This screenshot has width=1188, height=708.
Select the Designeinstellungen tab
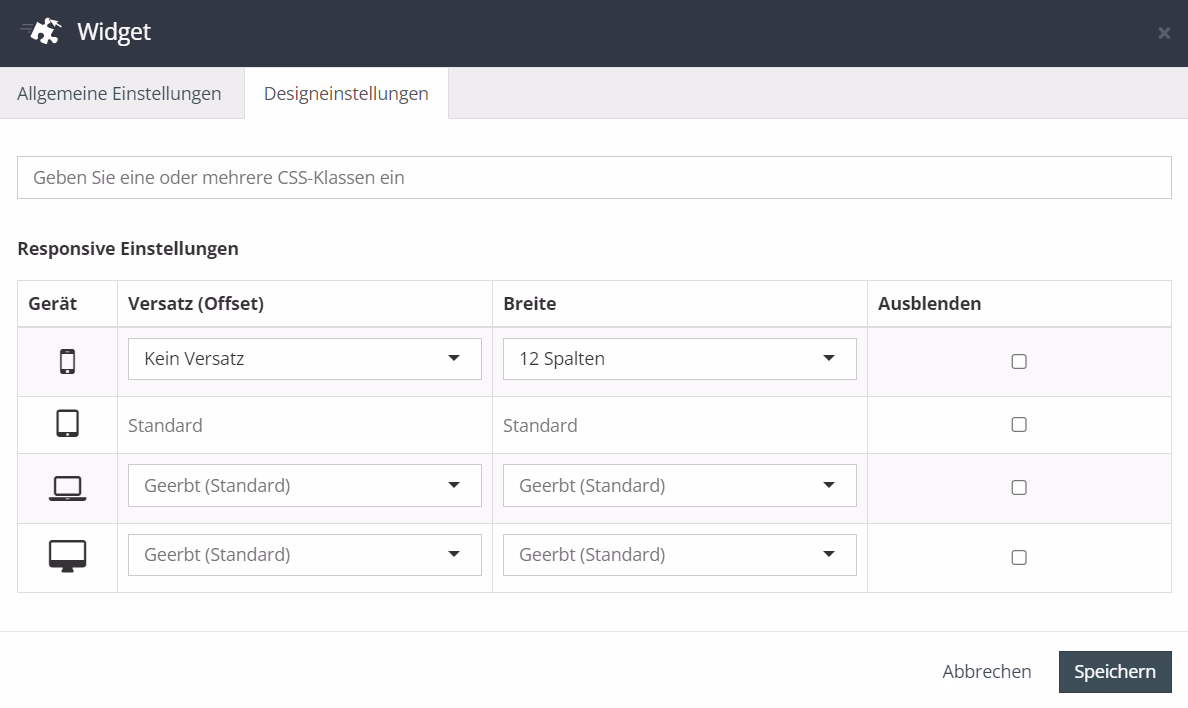346,93
